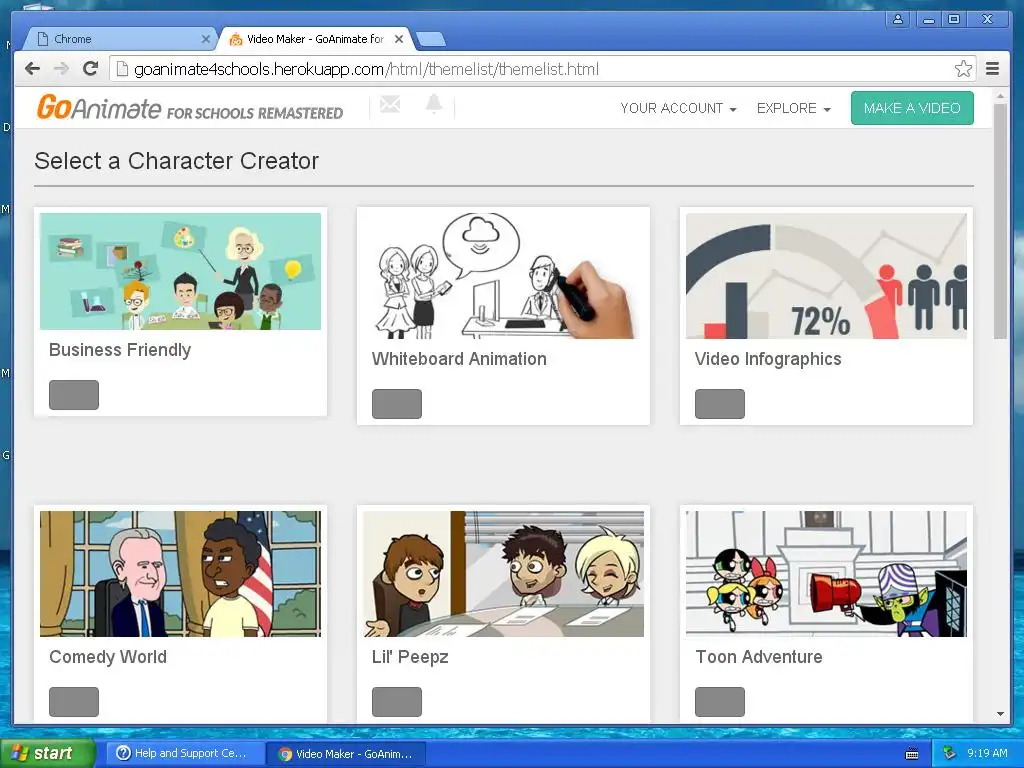Viewport: 1024px width, 768px height.
Task: Open the Whiteboard Animation theme thumbnail
Action: coord(503,276)
